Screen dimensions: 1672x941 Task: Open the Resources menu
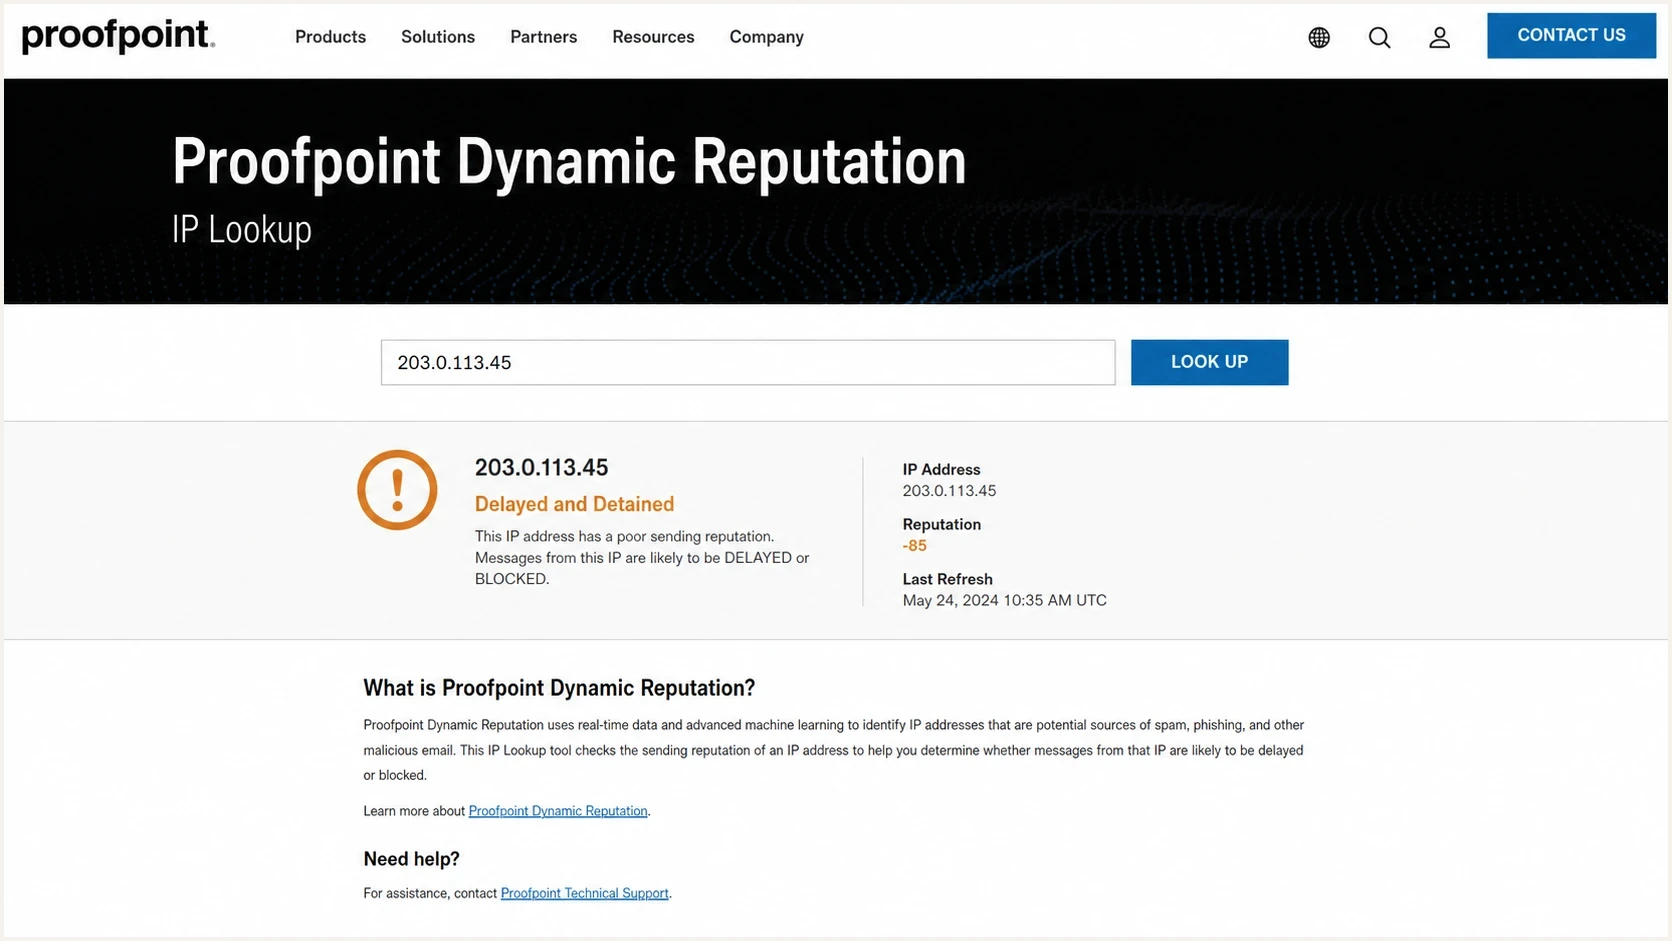click(x=653, y=37)
